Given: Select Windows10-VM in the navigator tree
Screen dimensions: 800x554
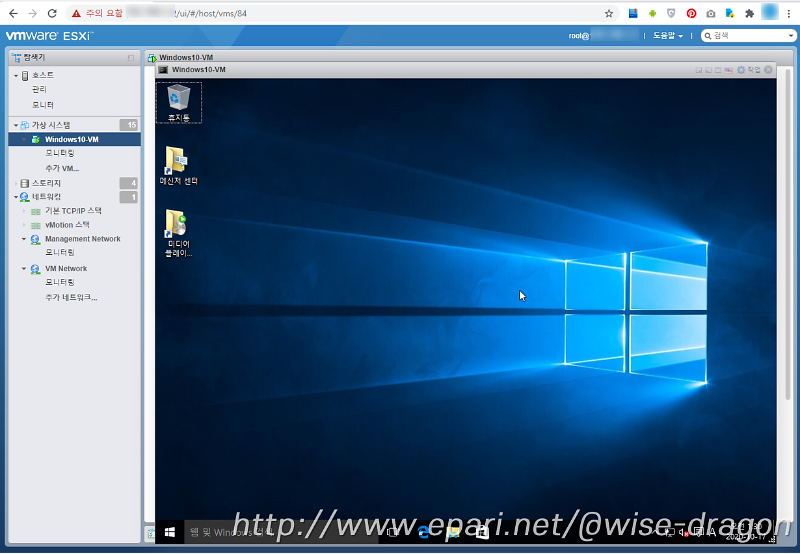Looking at the screenshot, I should click(74, 139).
